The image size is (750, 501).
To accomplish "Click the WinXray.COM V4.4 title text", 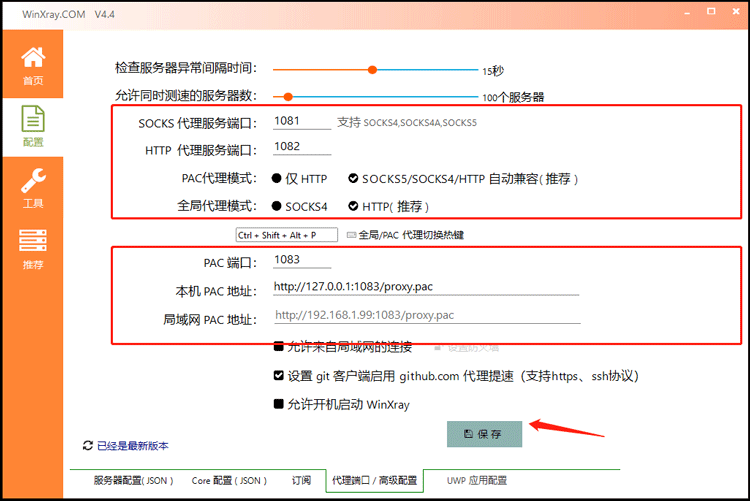I will pyautogui.click(x=68, y=14).
